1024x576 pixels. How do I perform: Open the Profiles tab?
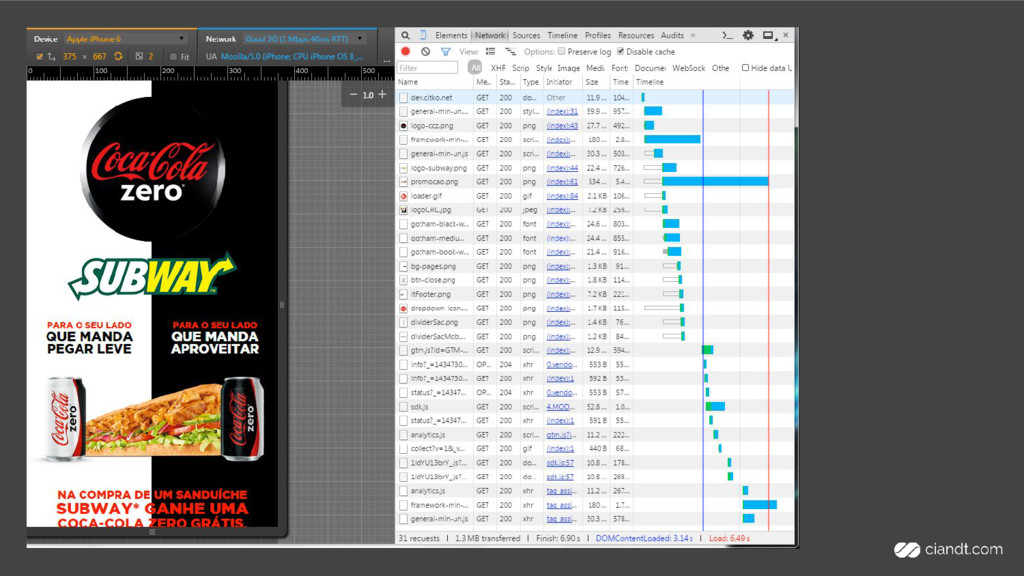[x=598, y=35]
